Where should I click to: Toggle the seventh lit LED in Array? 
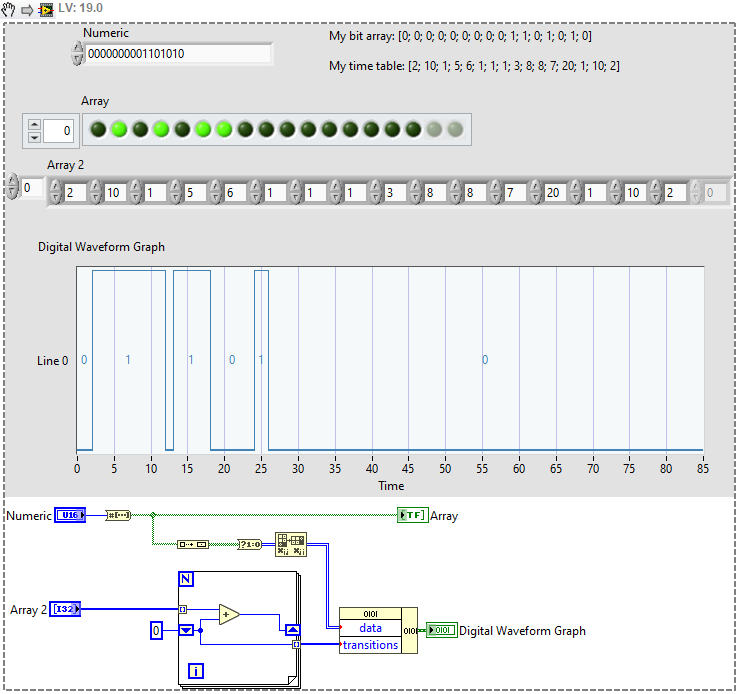coord(223,129)
